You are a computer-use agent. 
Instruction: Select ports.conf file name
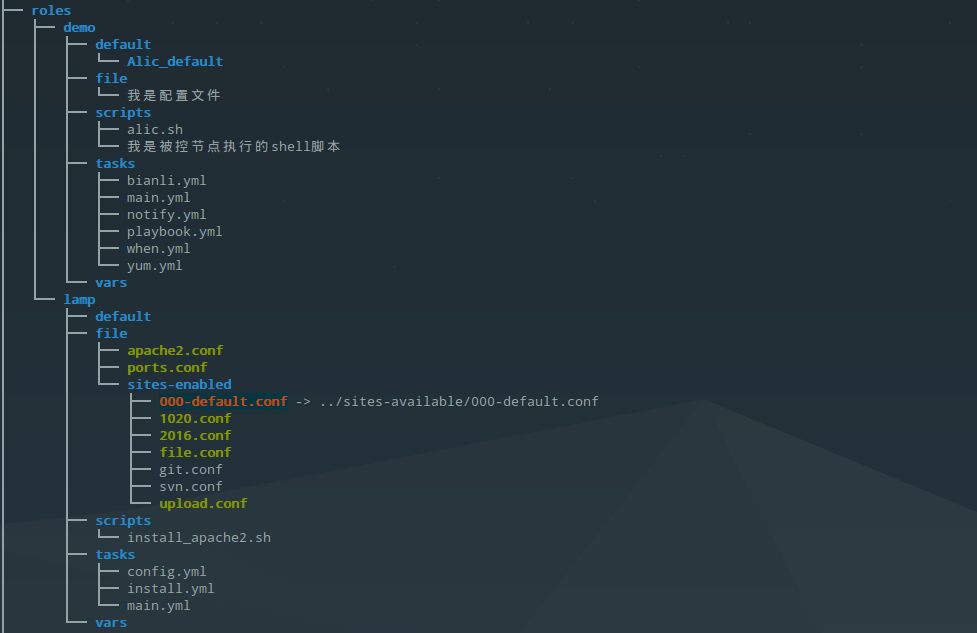coord(167,368)
